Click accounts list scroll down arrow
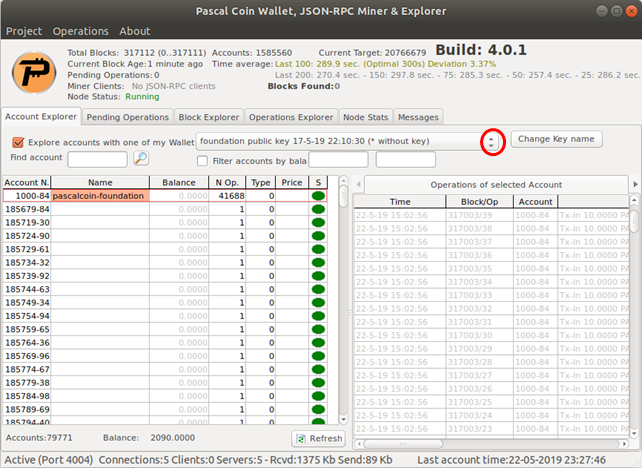The image size is (643, 469). (344, 419)
